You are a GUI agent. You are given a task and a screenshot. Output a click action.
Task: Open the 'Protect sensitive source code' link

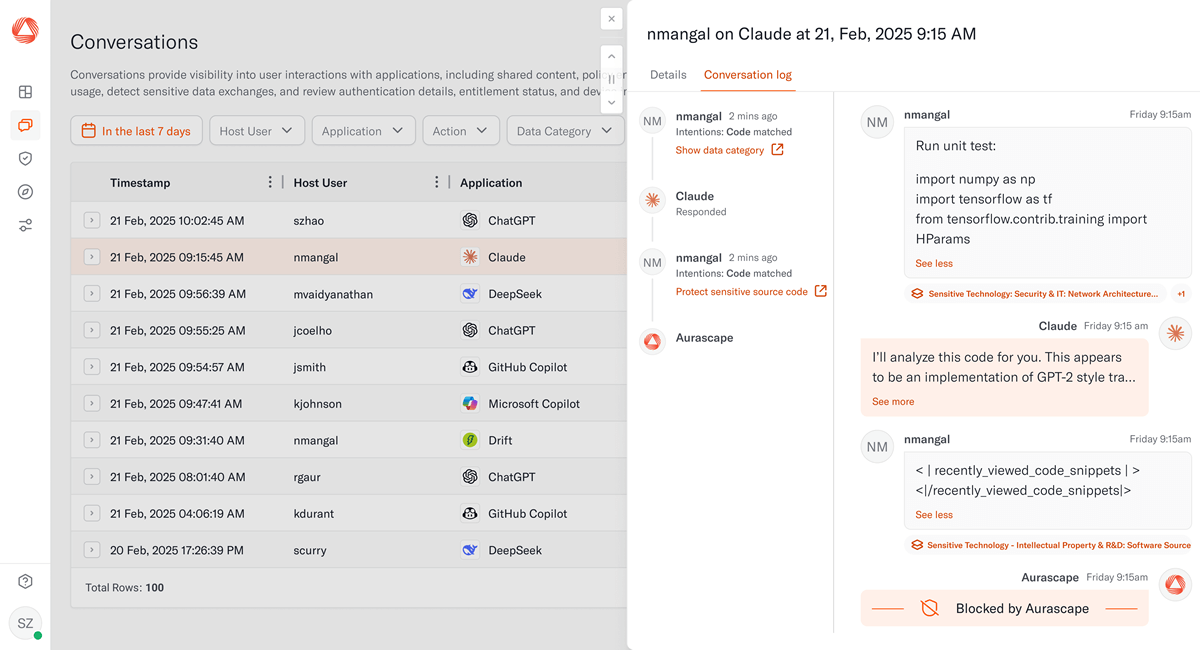(751, 291)
